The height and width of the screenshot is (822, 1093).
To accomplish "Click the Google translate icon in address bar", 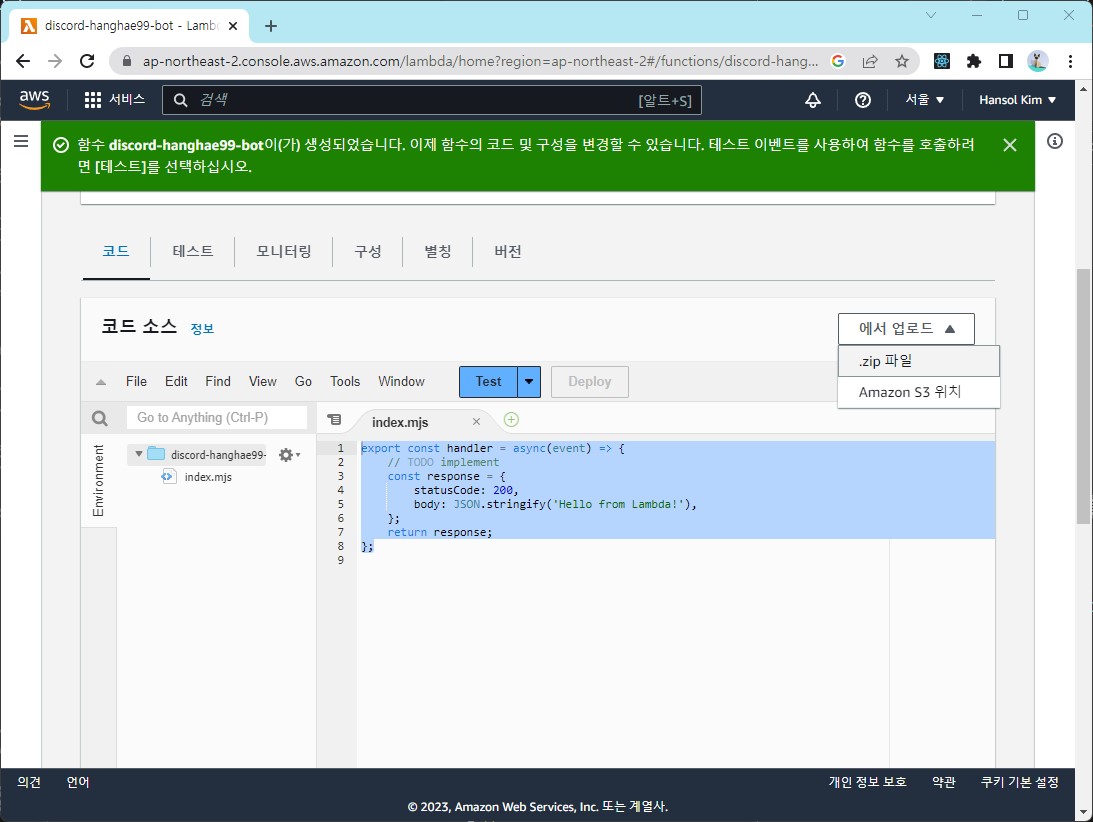I will point(838,61).
